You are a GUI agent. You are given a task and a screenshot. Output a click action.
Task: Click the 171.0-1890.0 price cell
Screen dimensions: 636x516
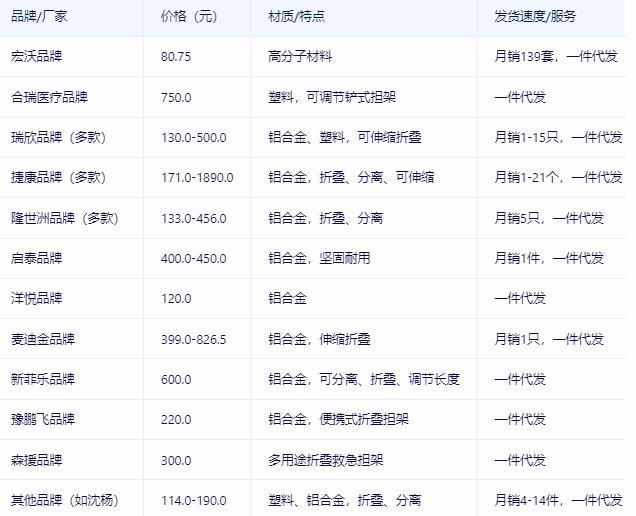(197, 178)
